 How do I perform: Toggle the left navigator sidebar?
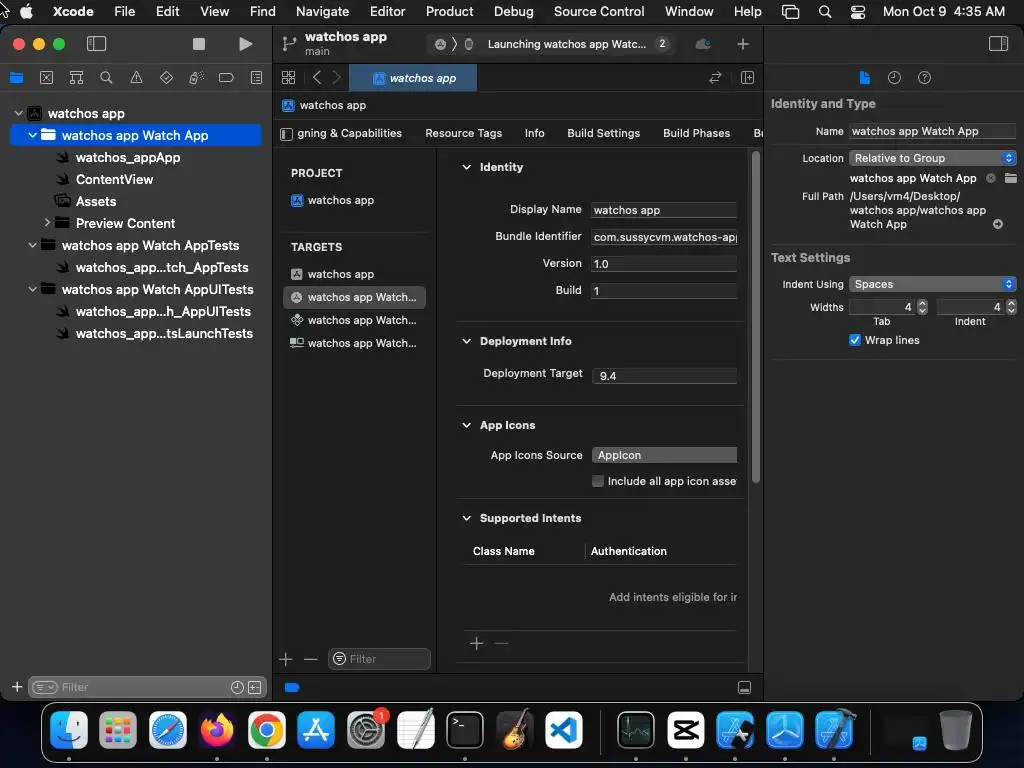click(x=97, y=44)
